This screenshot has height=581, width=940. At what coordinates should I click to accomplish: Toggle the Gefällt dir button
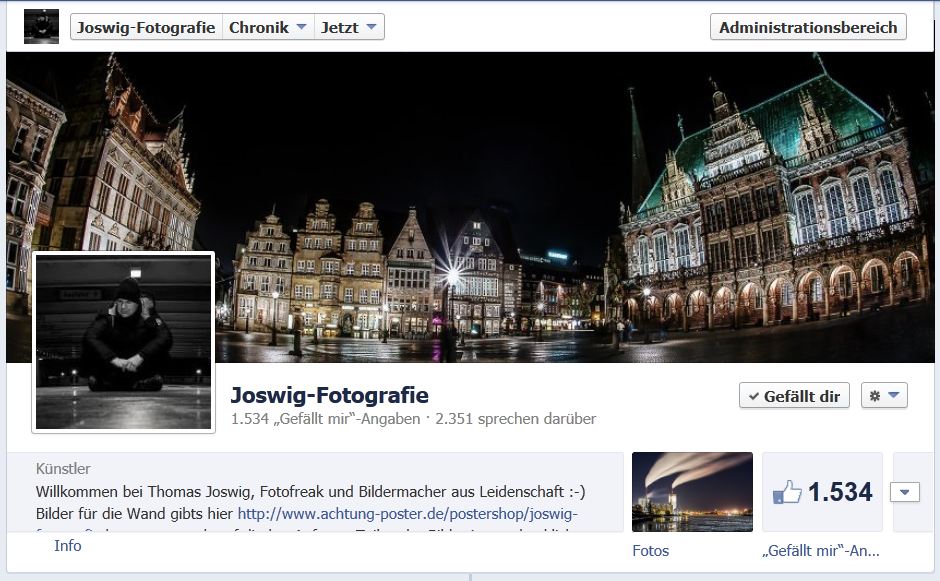point(794,396)
